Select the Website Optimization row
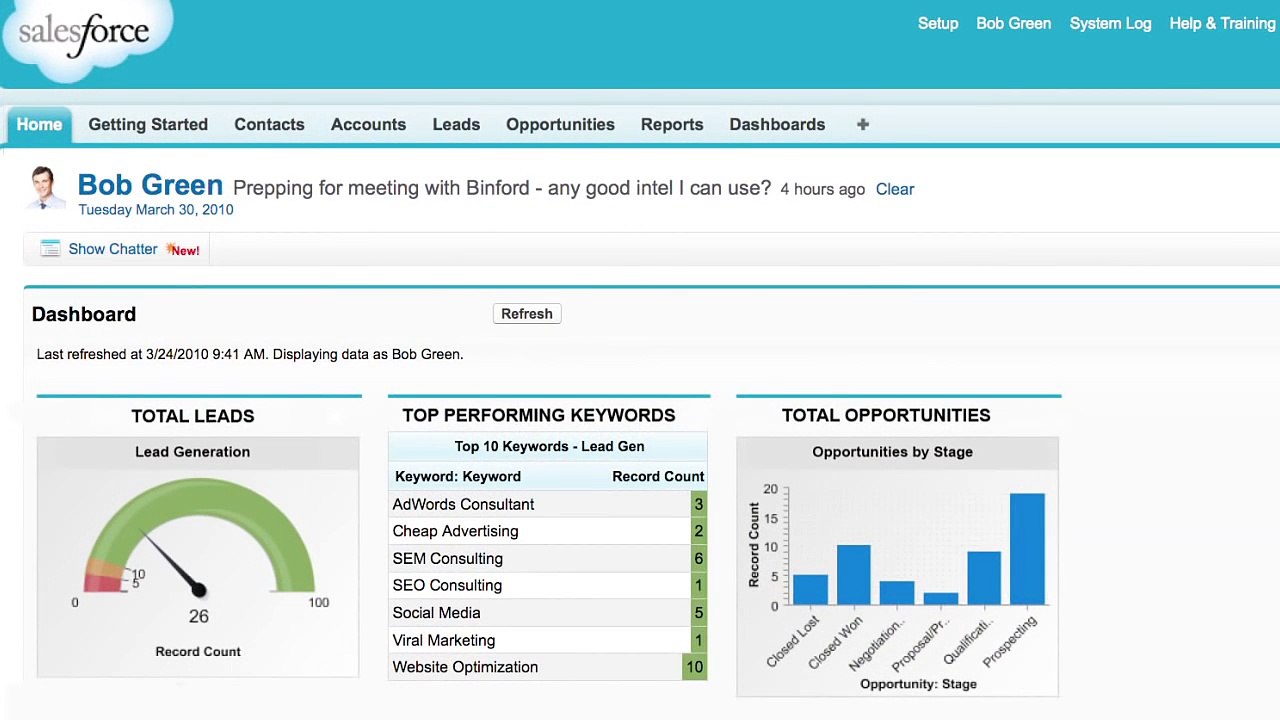1280x720 pixels. [x=548, y=667]
